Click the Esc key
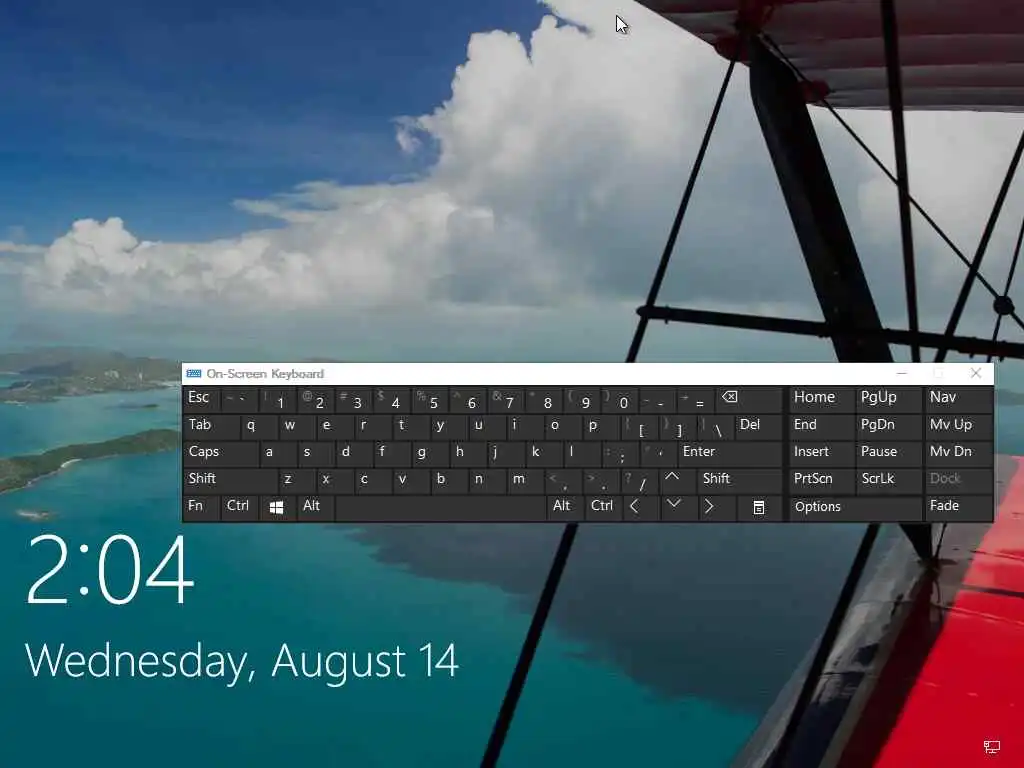Screen dimensions: 1024x768 coord(202,399)
